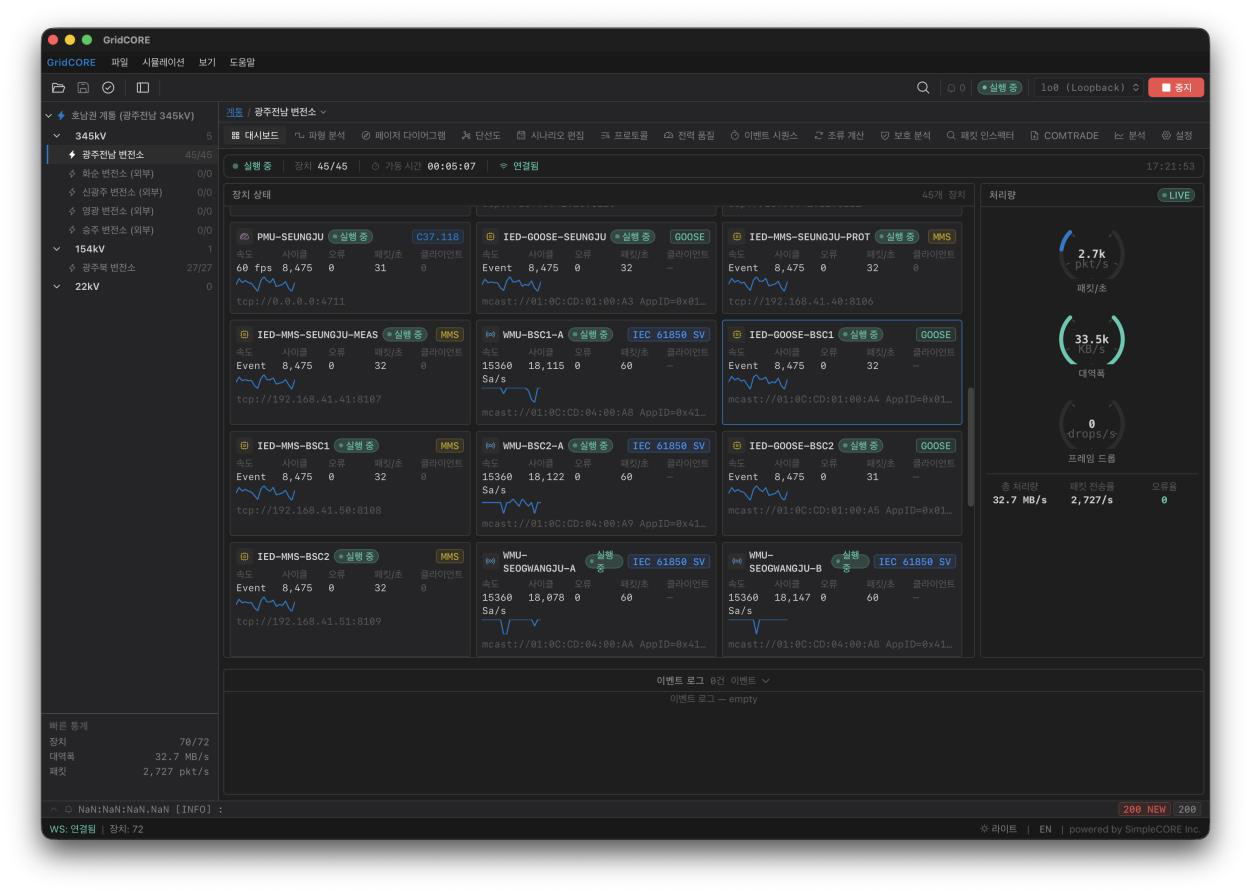The height and width of the screenshot is (894, 1251).
Task: Click the open folder icon in toolbar
Action: pyautogui.click(x=59, y=88)
